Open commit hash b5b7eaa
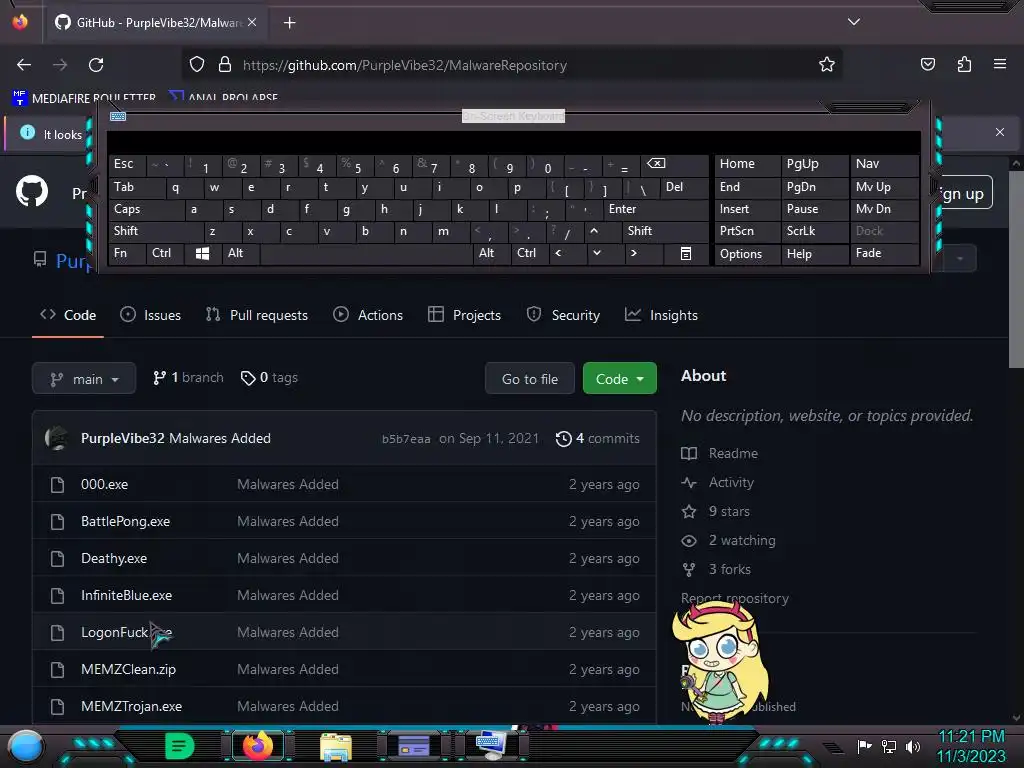The height and width of the screenshot is (768, 1024). tap(406, 439)
